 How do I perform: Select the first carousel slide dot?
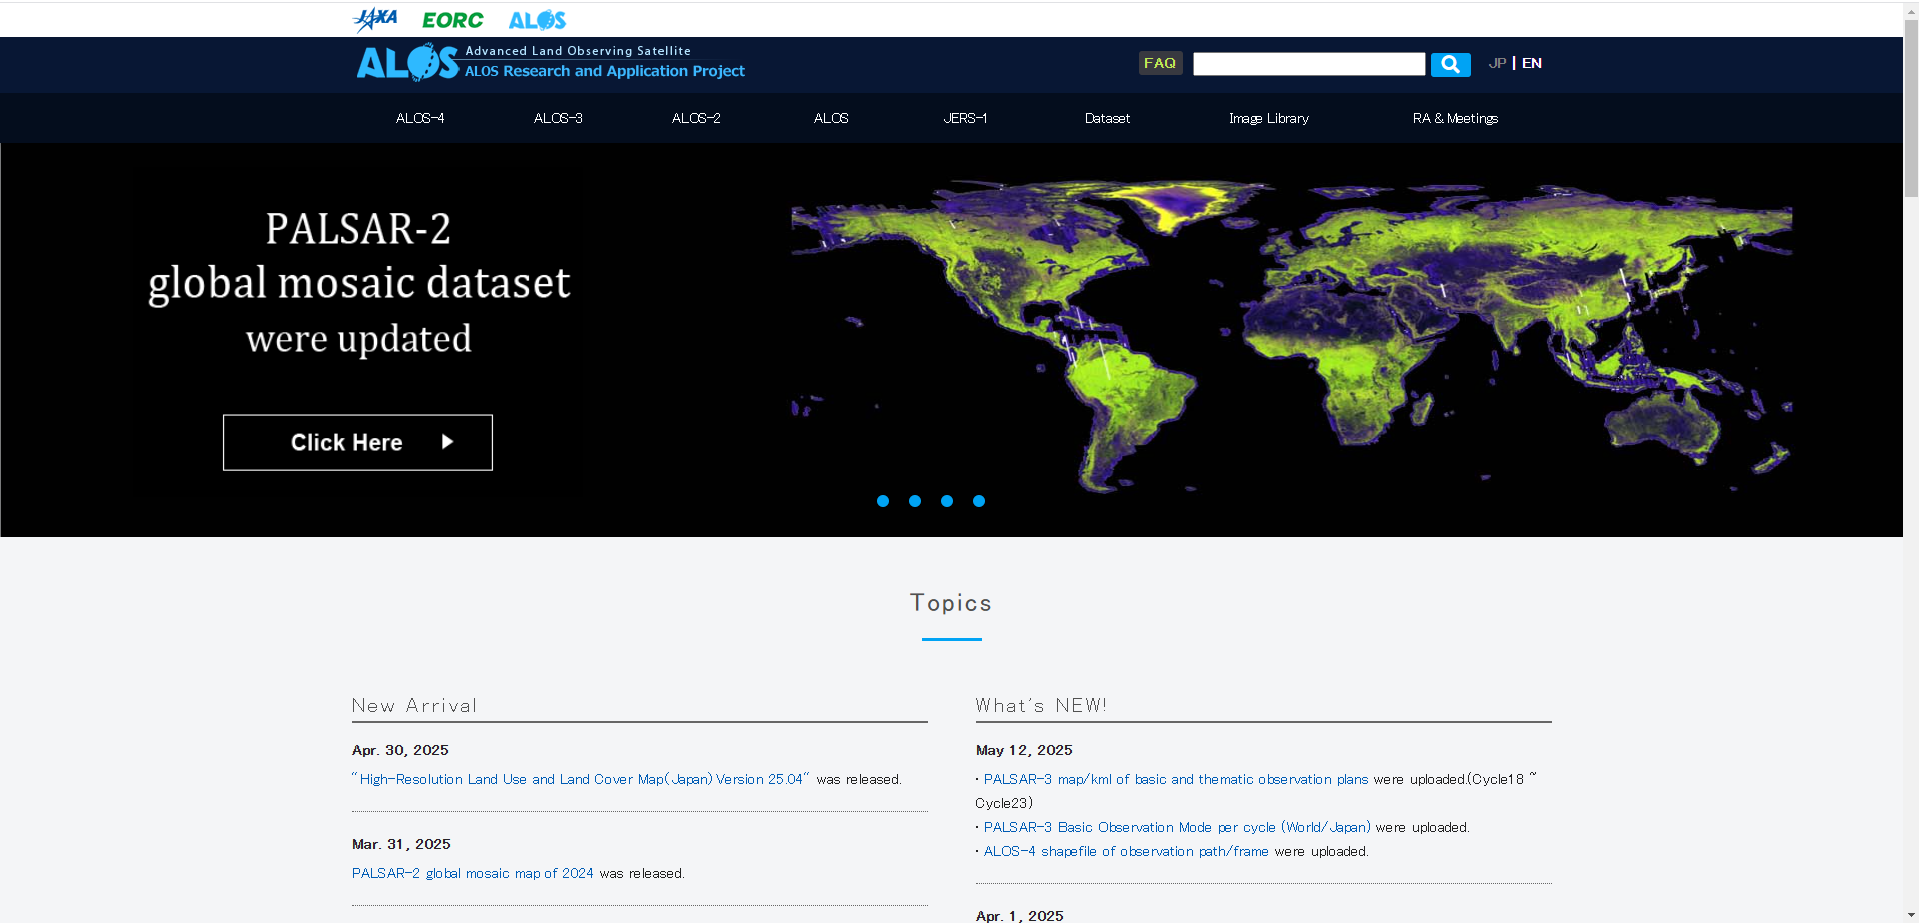point(883,501)
